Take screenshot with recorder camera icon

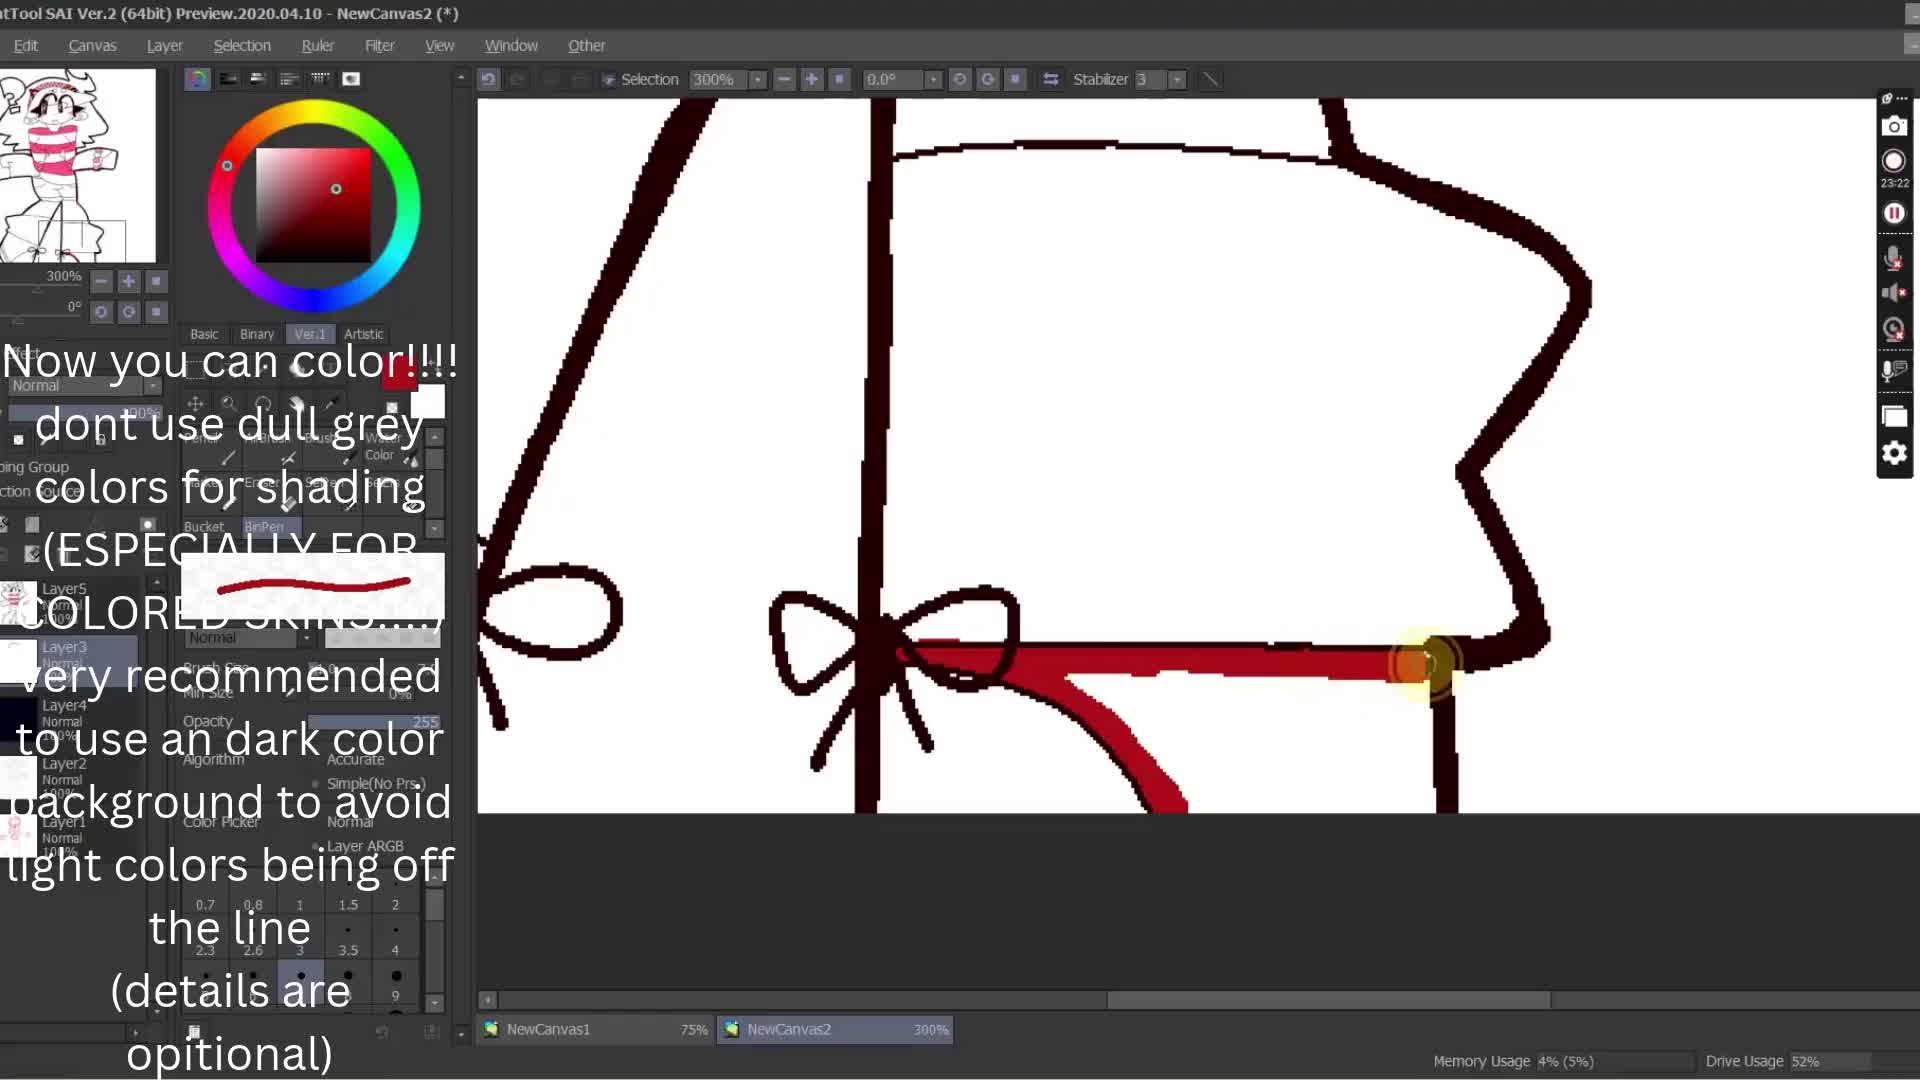[x=1894, y=127]
